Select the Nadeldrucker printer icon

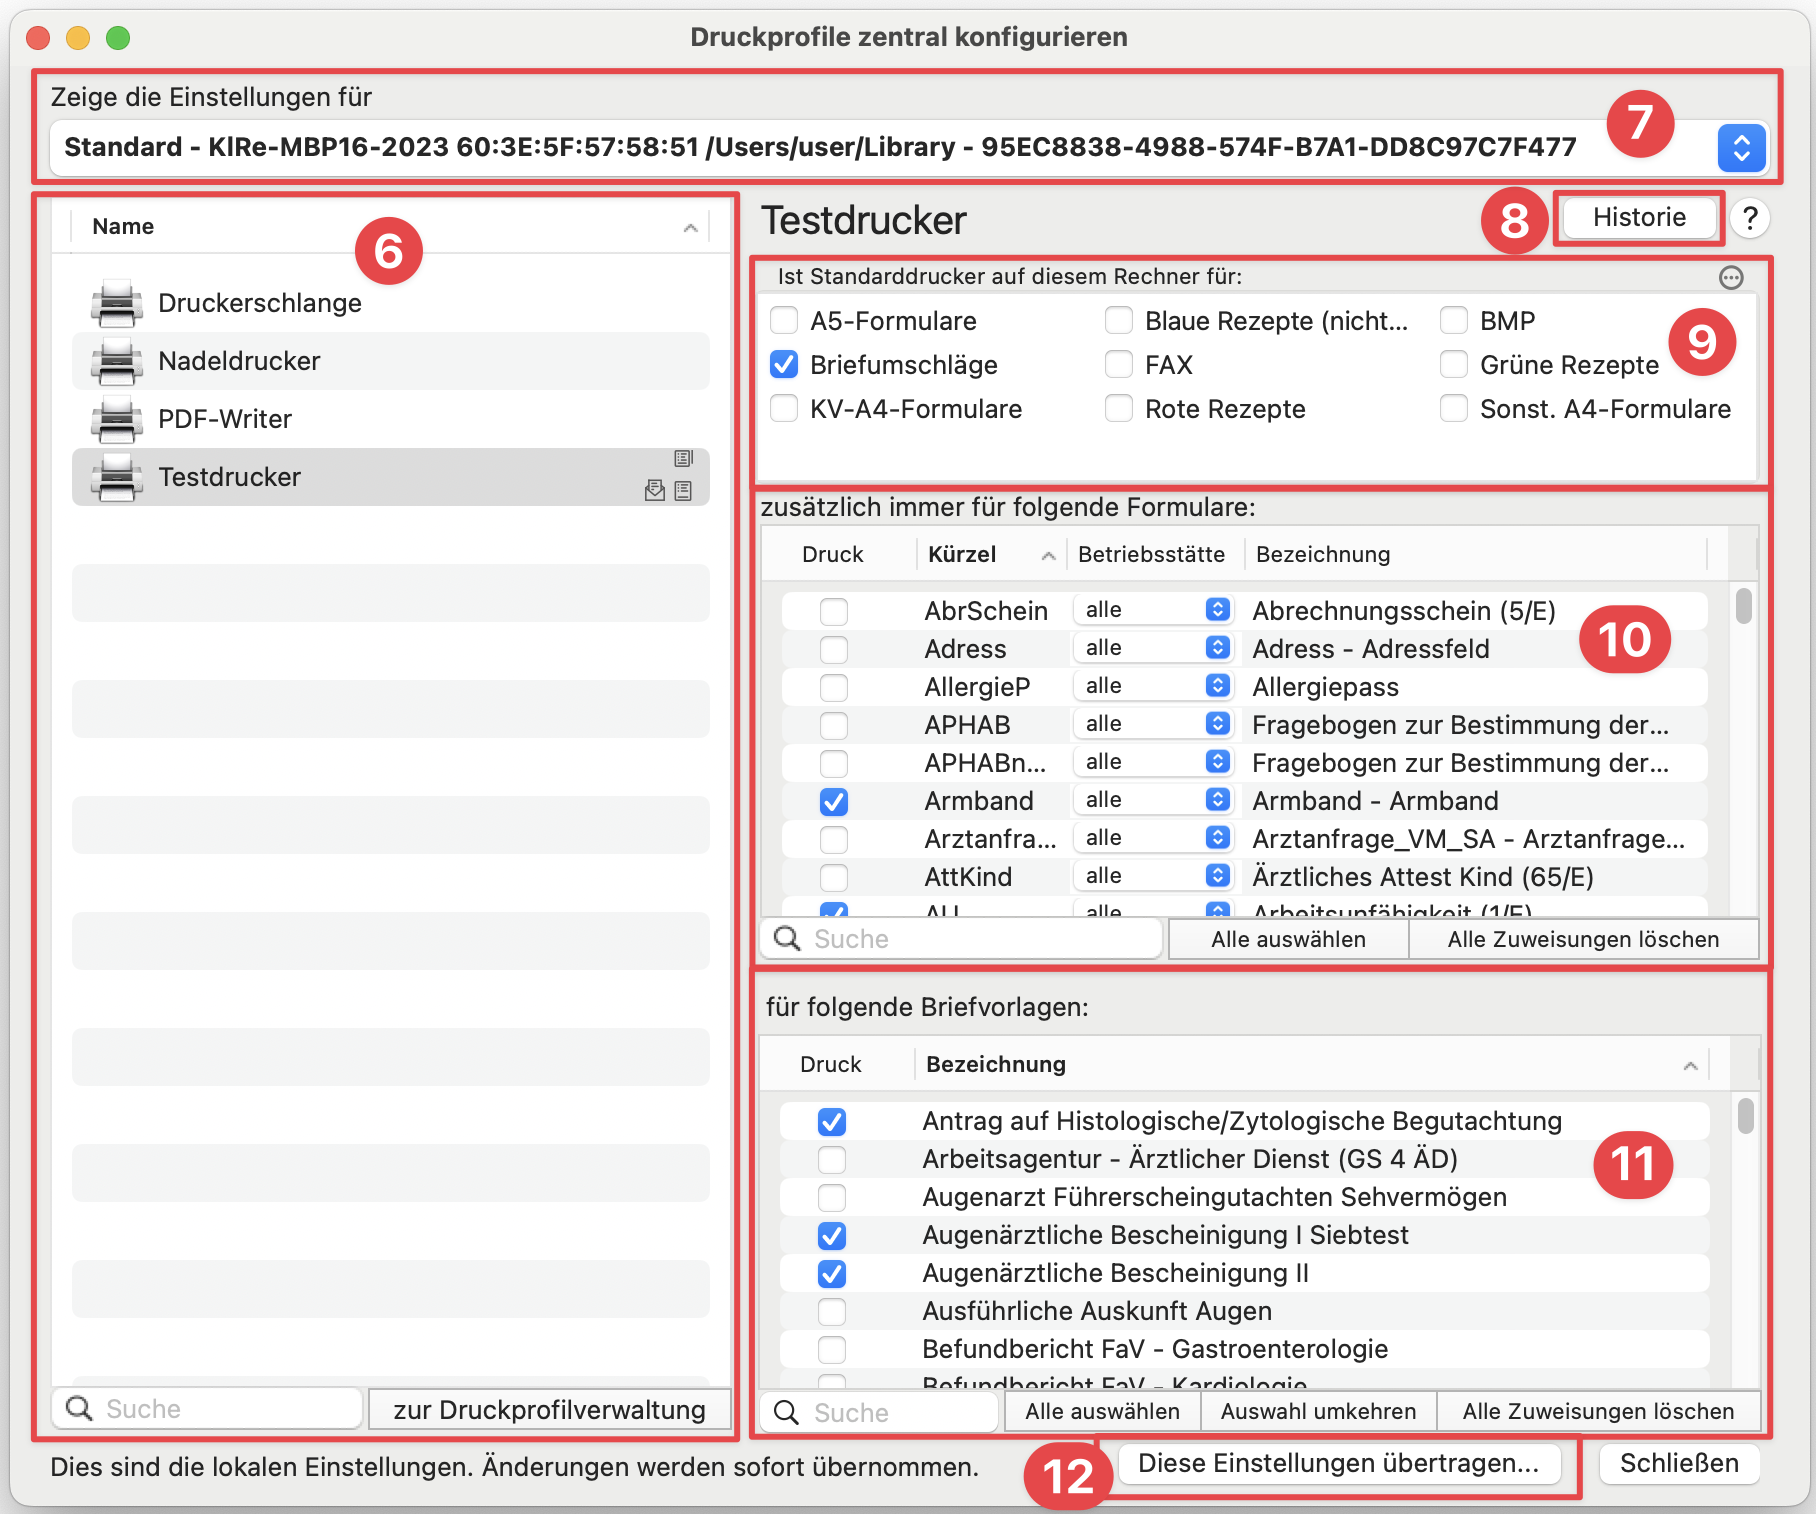click(117, 362)
